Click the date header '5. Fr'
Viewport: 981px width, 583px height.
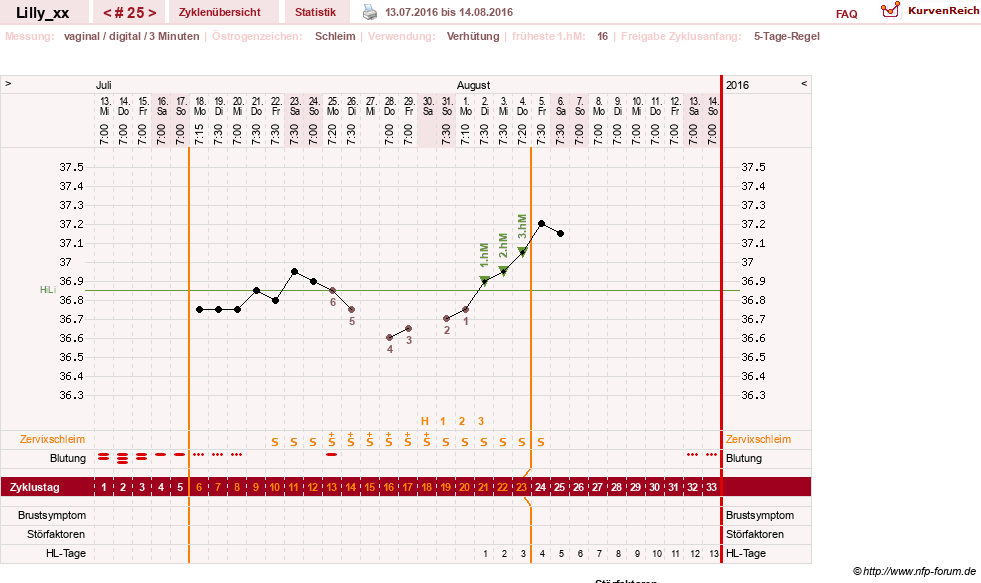tap(542, 106)
